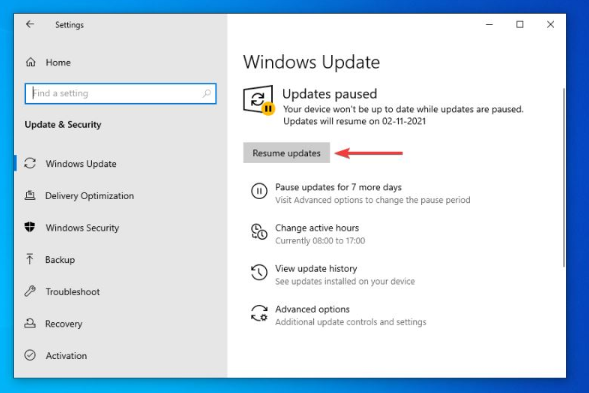Open Change active hours
This screenshot has width=589, height=393.
coord(317,228)
